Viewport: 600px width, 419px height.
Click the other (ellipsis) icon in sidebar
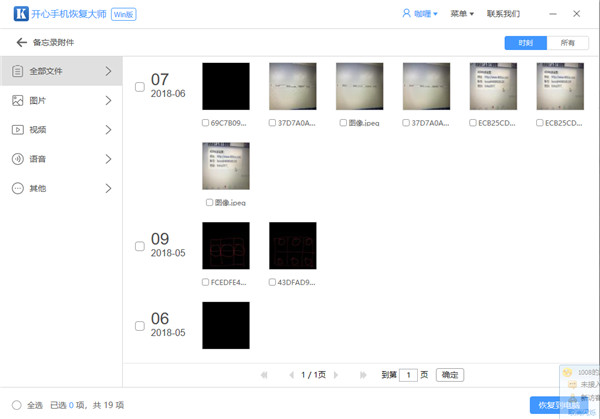pyautogui.click(x=18, y=188)
